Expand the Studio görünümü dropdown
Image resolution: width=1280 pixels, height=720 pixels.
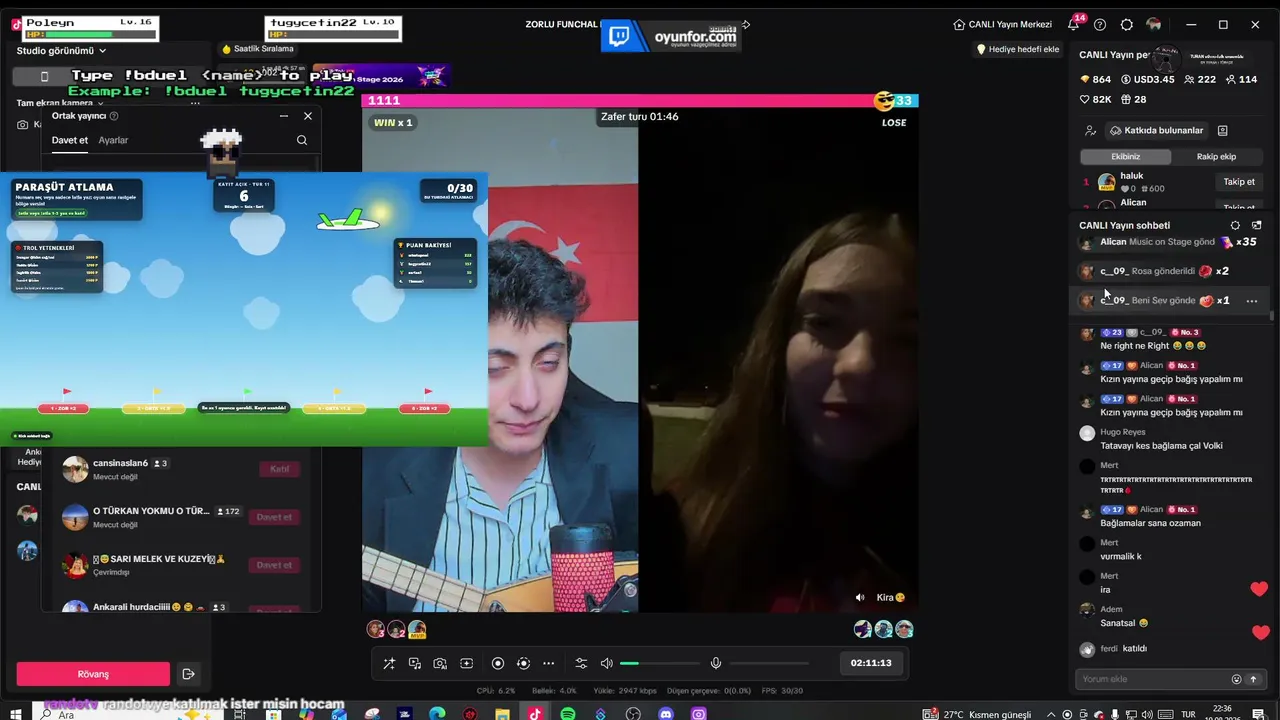(61, 51)
